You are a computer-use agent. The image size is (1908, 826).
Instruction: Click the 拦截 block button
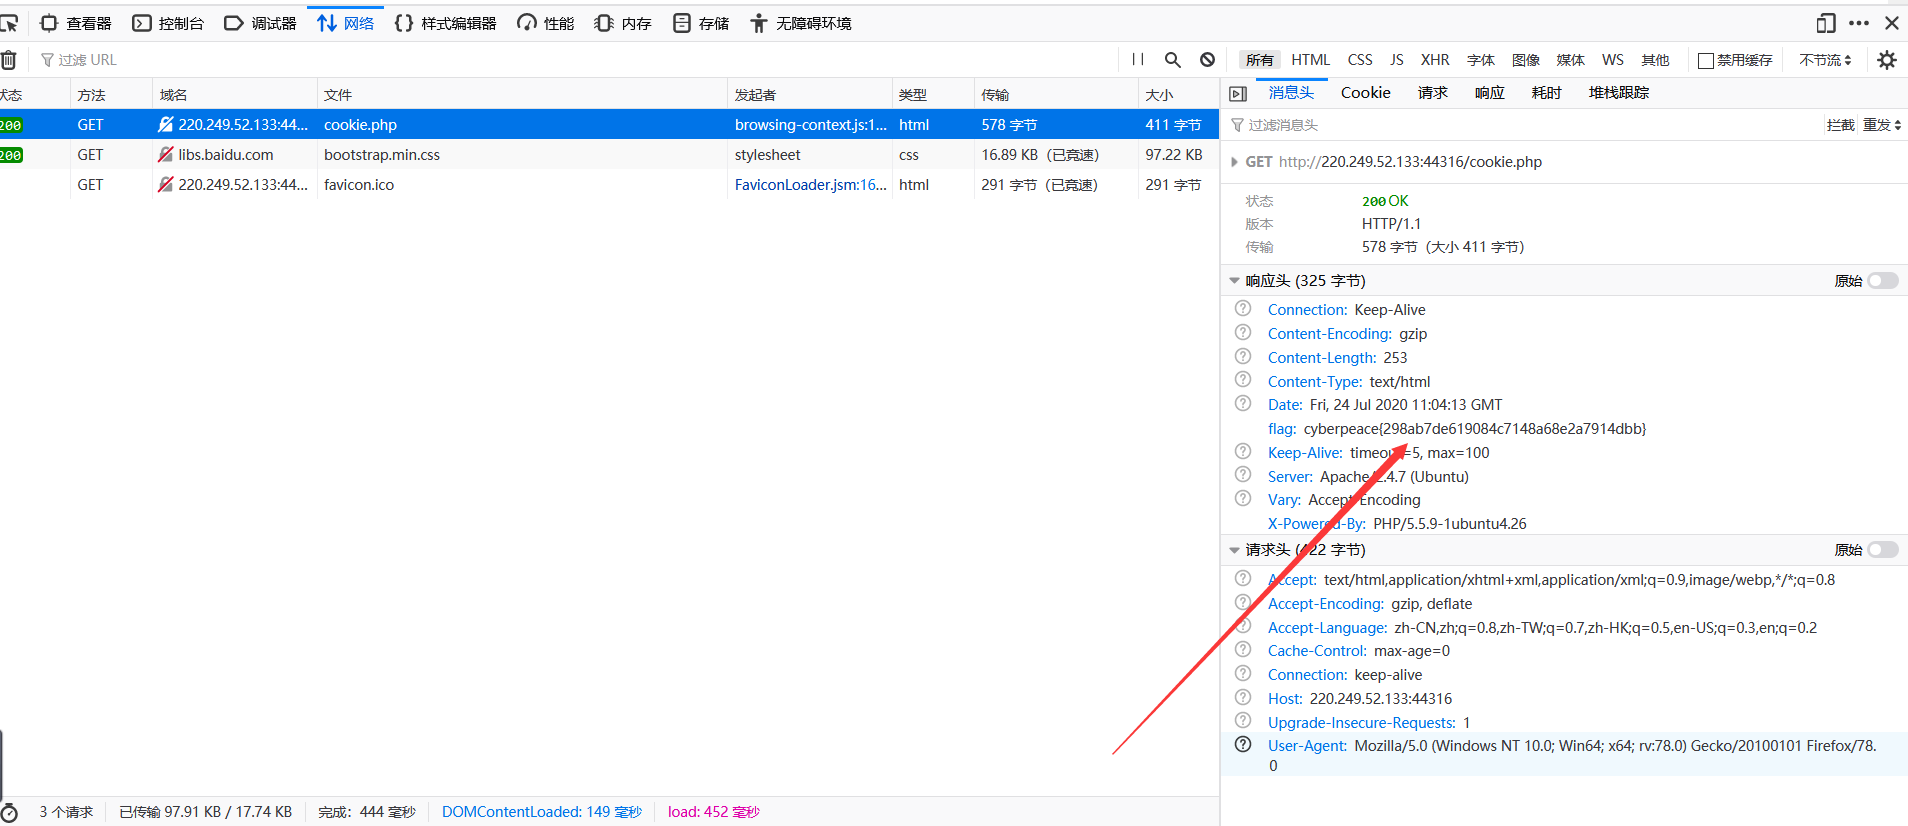pyautogui.click(x=1840, y=125)
